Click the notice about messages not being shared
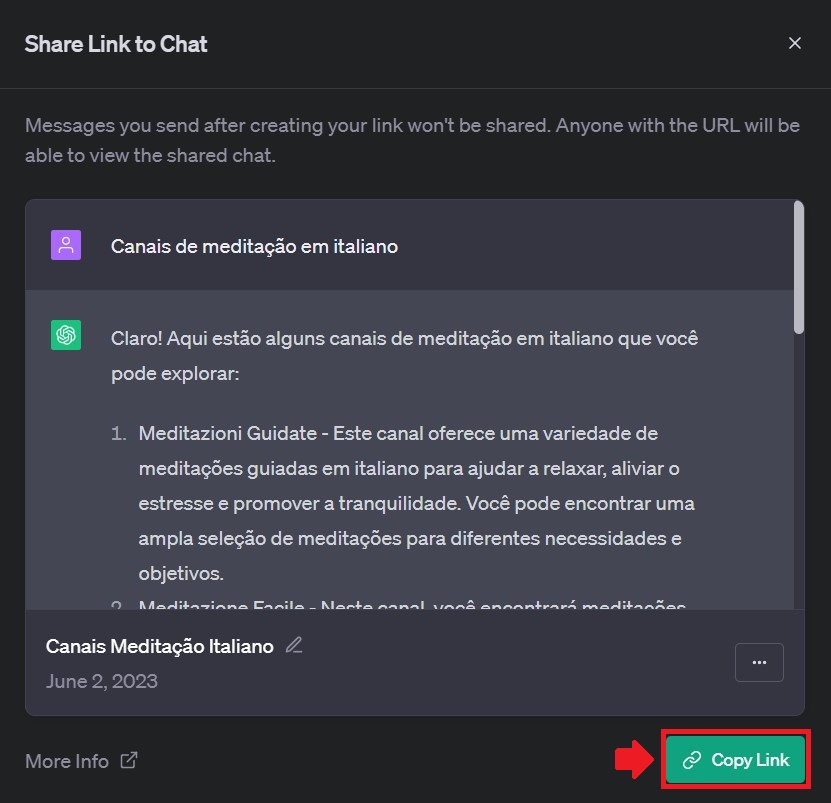 pyautogui.click(x=412, y=140)
